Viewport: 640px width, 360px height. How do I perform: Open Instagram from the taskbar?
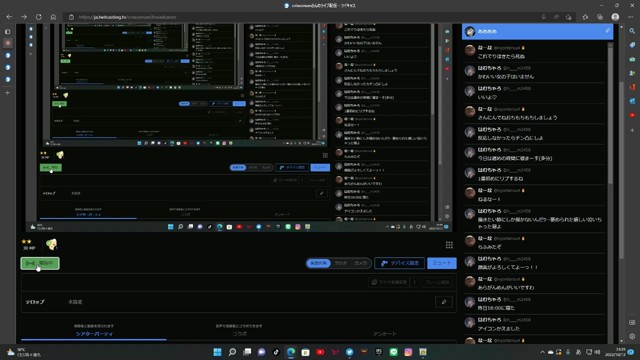(408, 352)
